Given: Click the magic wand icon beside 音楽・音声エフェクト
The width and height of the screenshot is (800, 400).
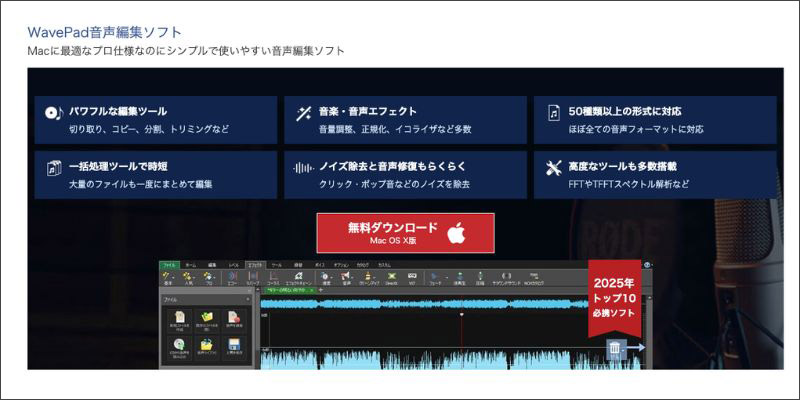Looking at the screenshot, I should coord(304,113).
